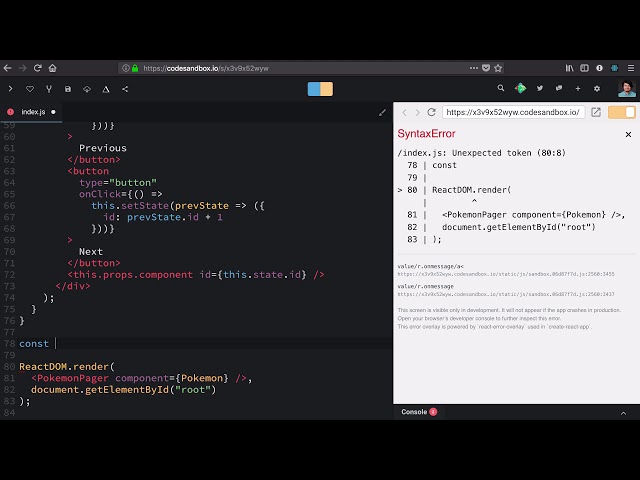640x480 pixels.
Task: Dismiss the SyntaxError overlay with X
Action: [629, 134]
